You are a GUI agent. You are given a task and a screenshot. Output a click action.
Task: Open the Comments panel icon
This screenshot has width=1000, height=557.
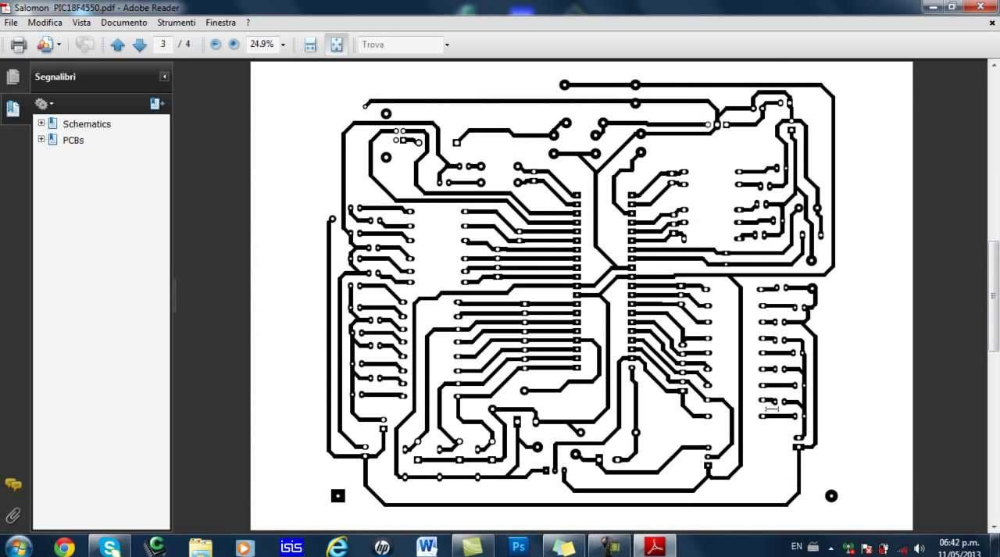(13, 485)
